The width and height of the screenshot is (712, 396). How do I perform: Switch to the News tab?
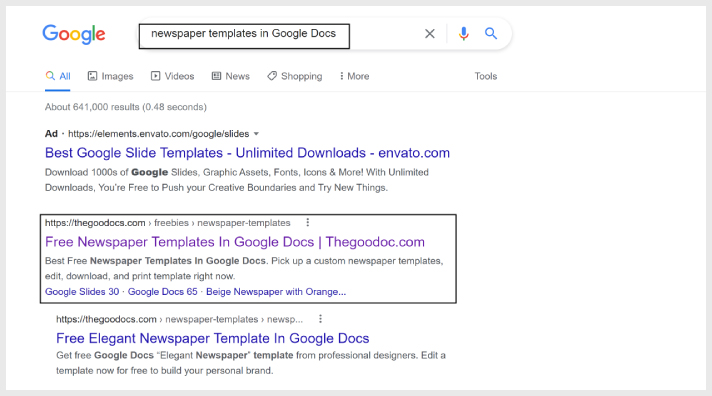(x=231, y=76)
